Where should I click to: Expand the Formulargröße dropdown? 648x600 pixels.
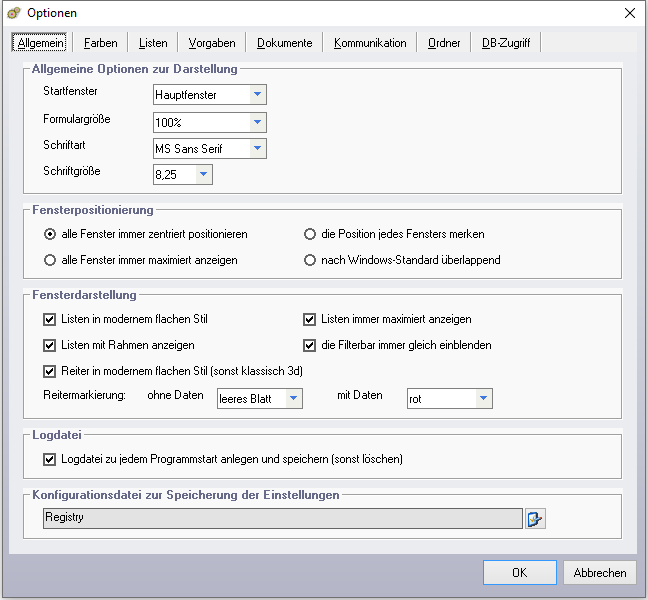pyautogui.click(x=257, y=122)
